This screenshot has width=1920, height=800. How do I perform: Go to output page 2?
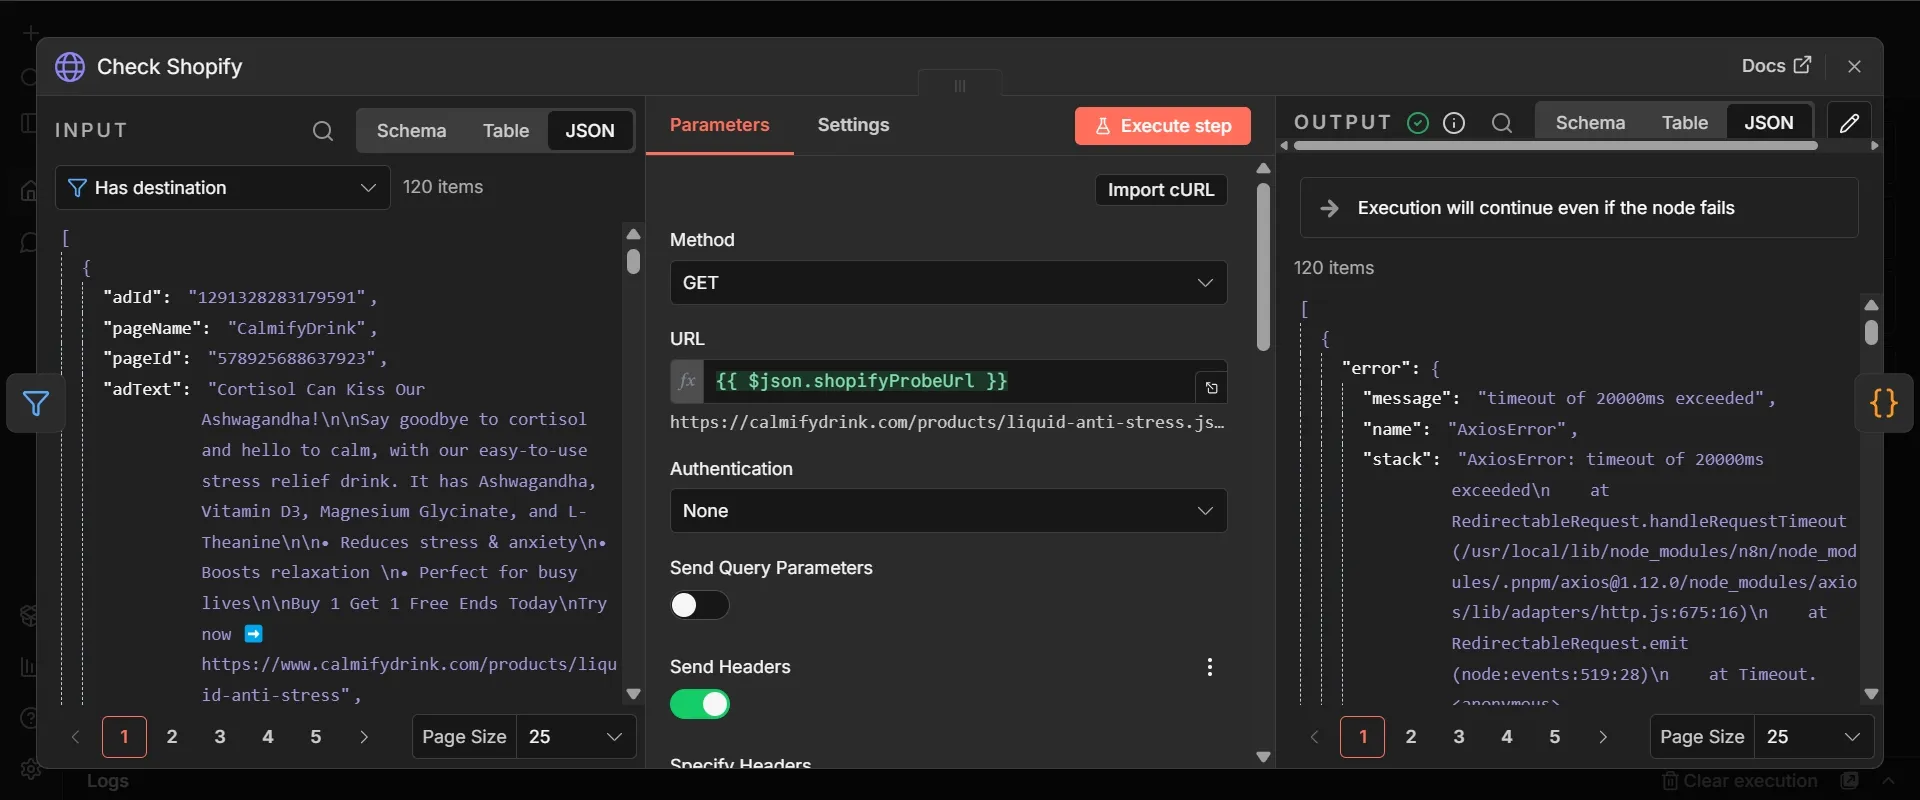(1411, 737)
